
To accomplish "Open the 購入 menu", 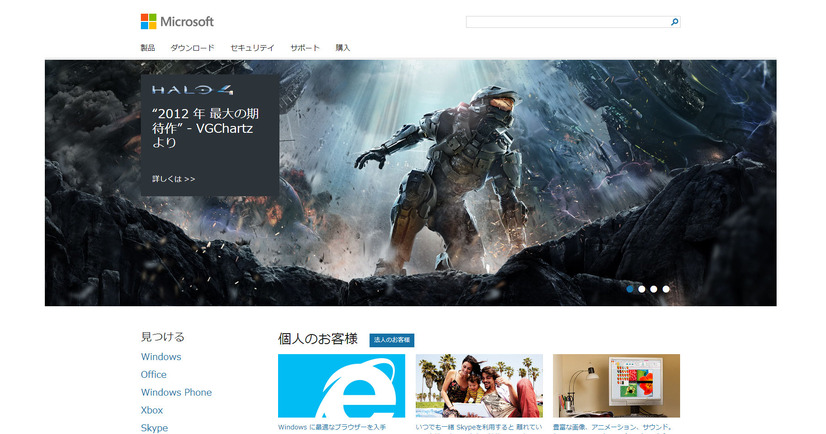I will click(342, 48).
